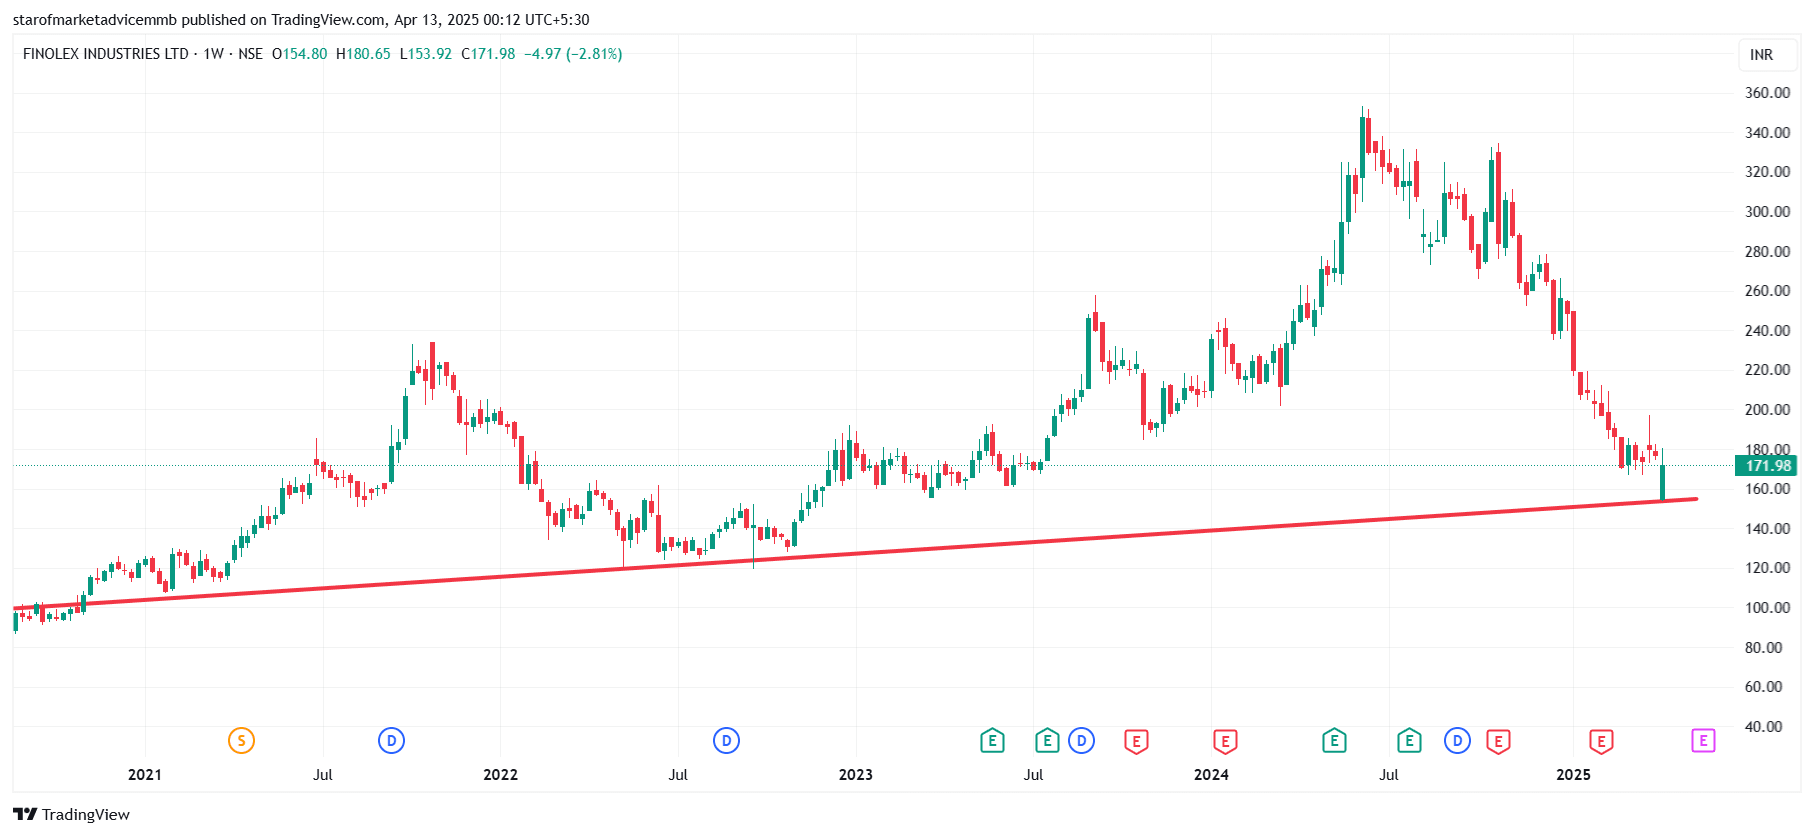Click the Jul label between 2021 and 2022
Image resolution: width=1814 pixels, height=836 pixels.
coord(323,775)
